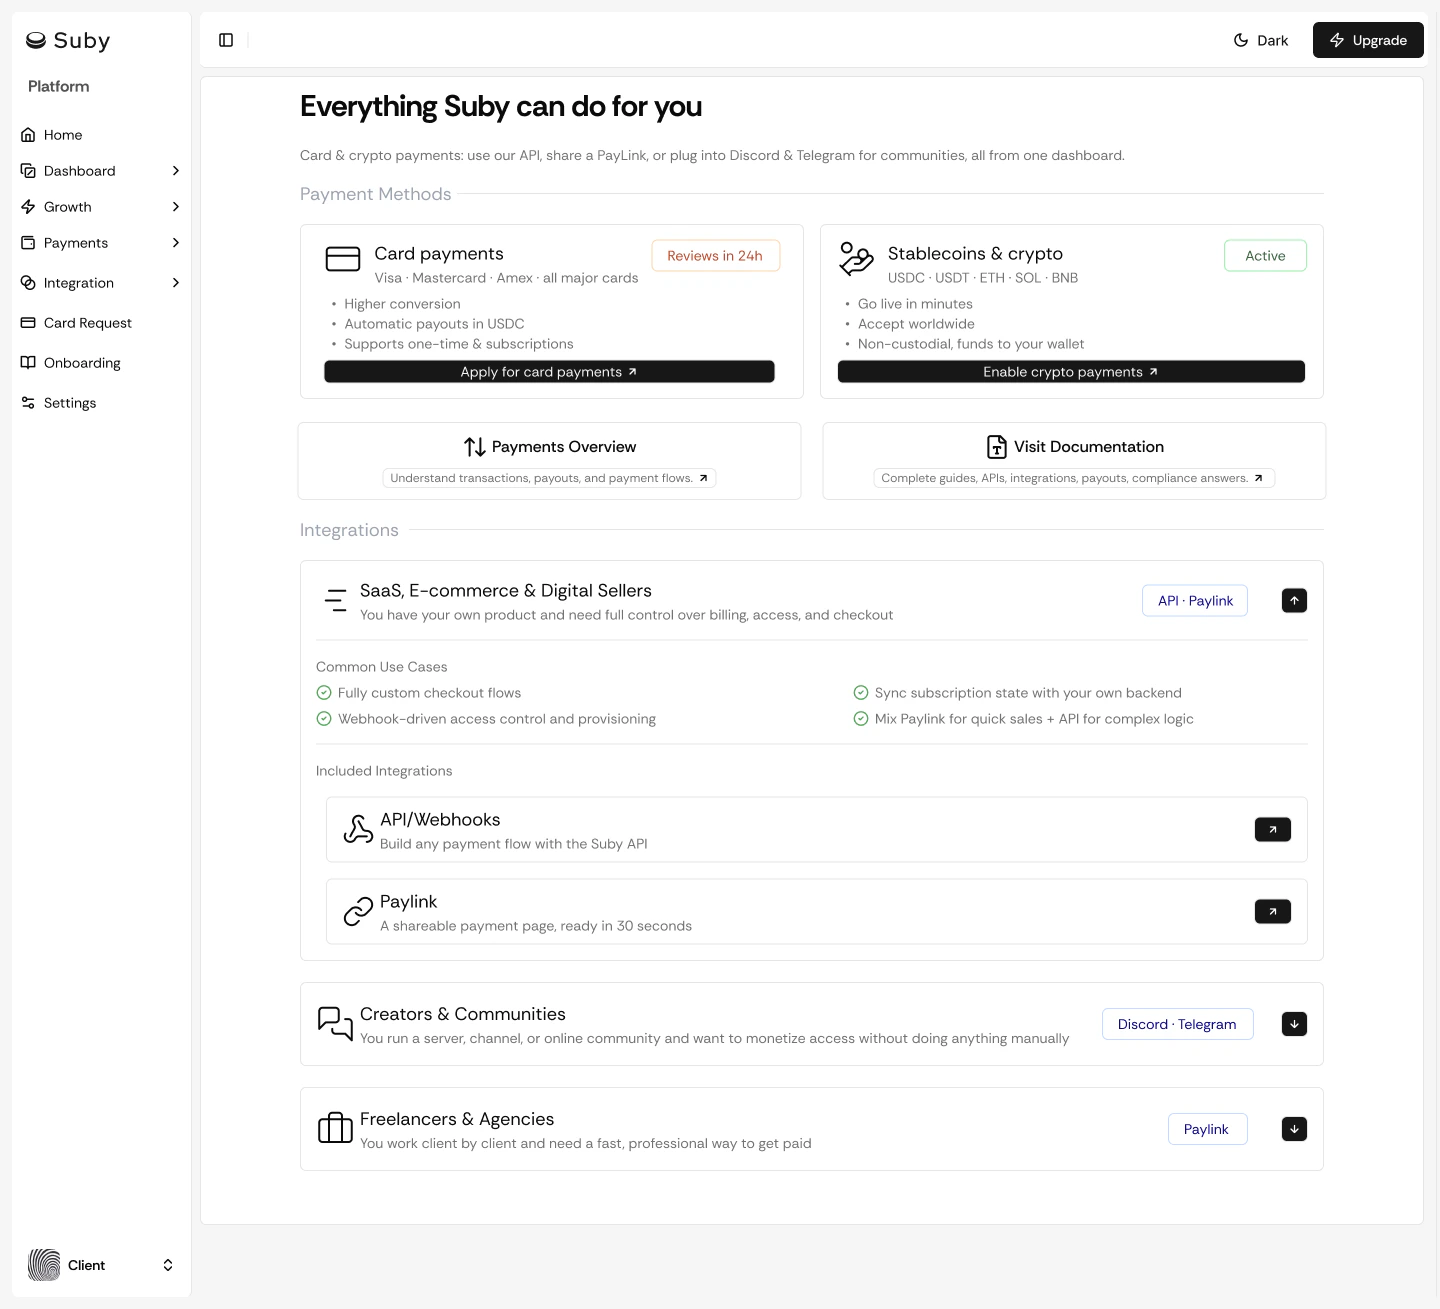Expand the Creators & Communities section
Viewport: 1440px width, 1309px height.
click(x=1294, y=1024)
